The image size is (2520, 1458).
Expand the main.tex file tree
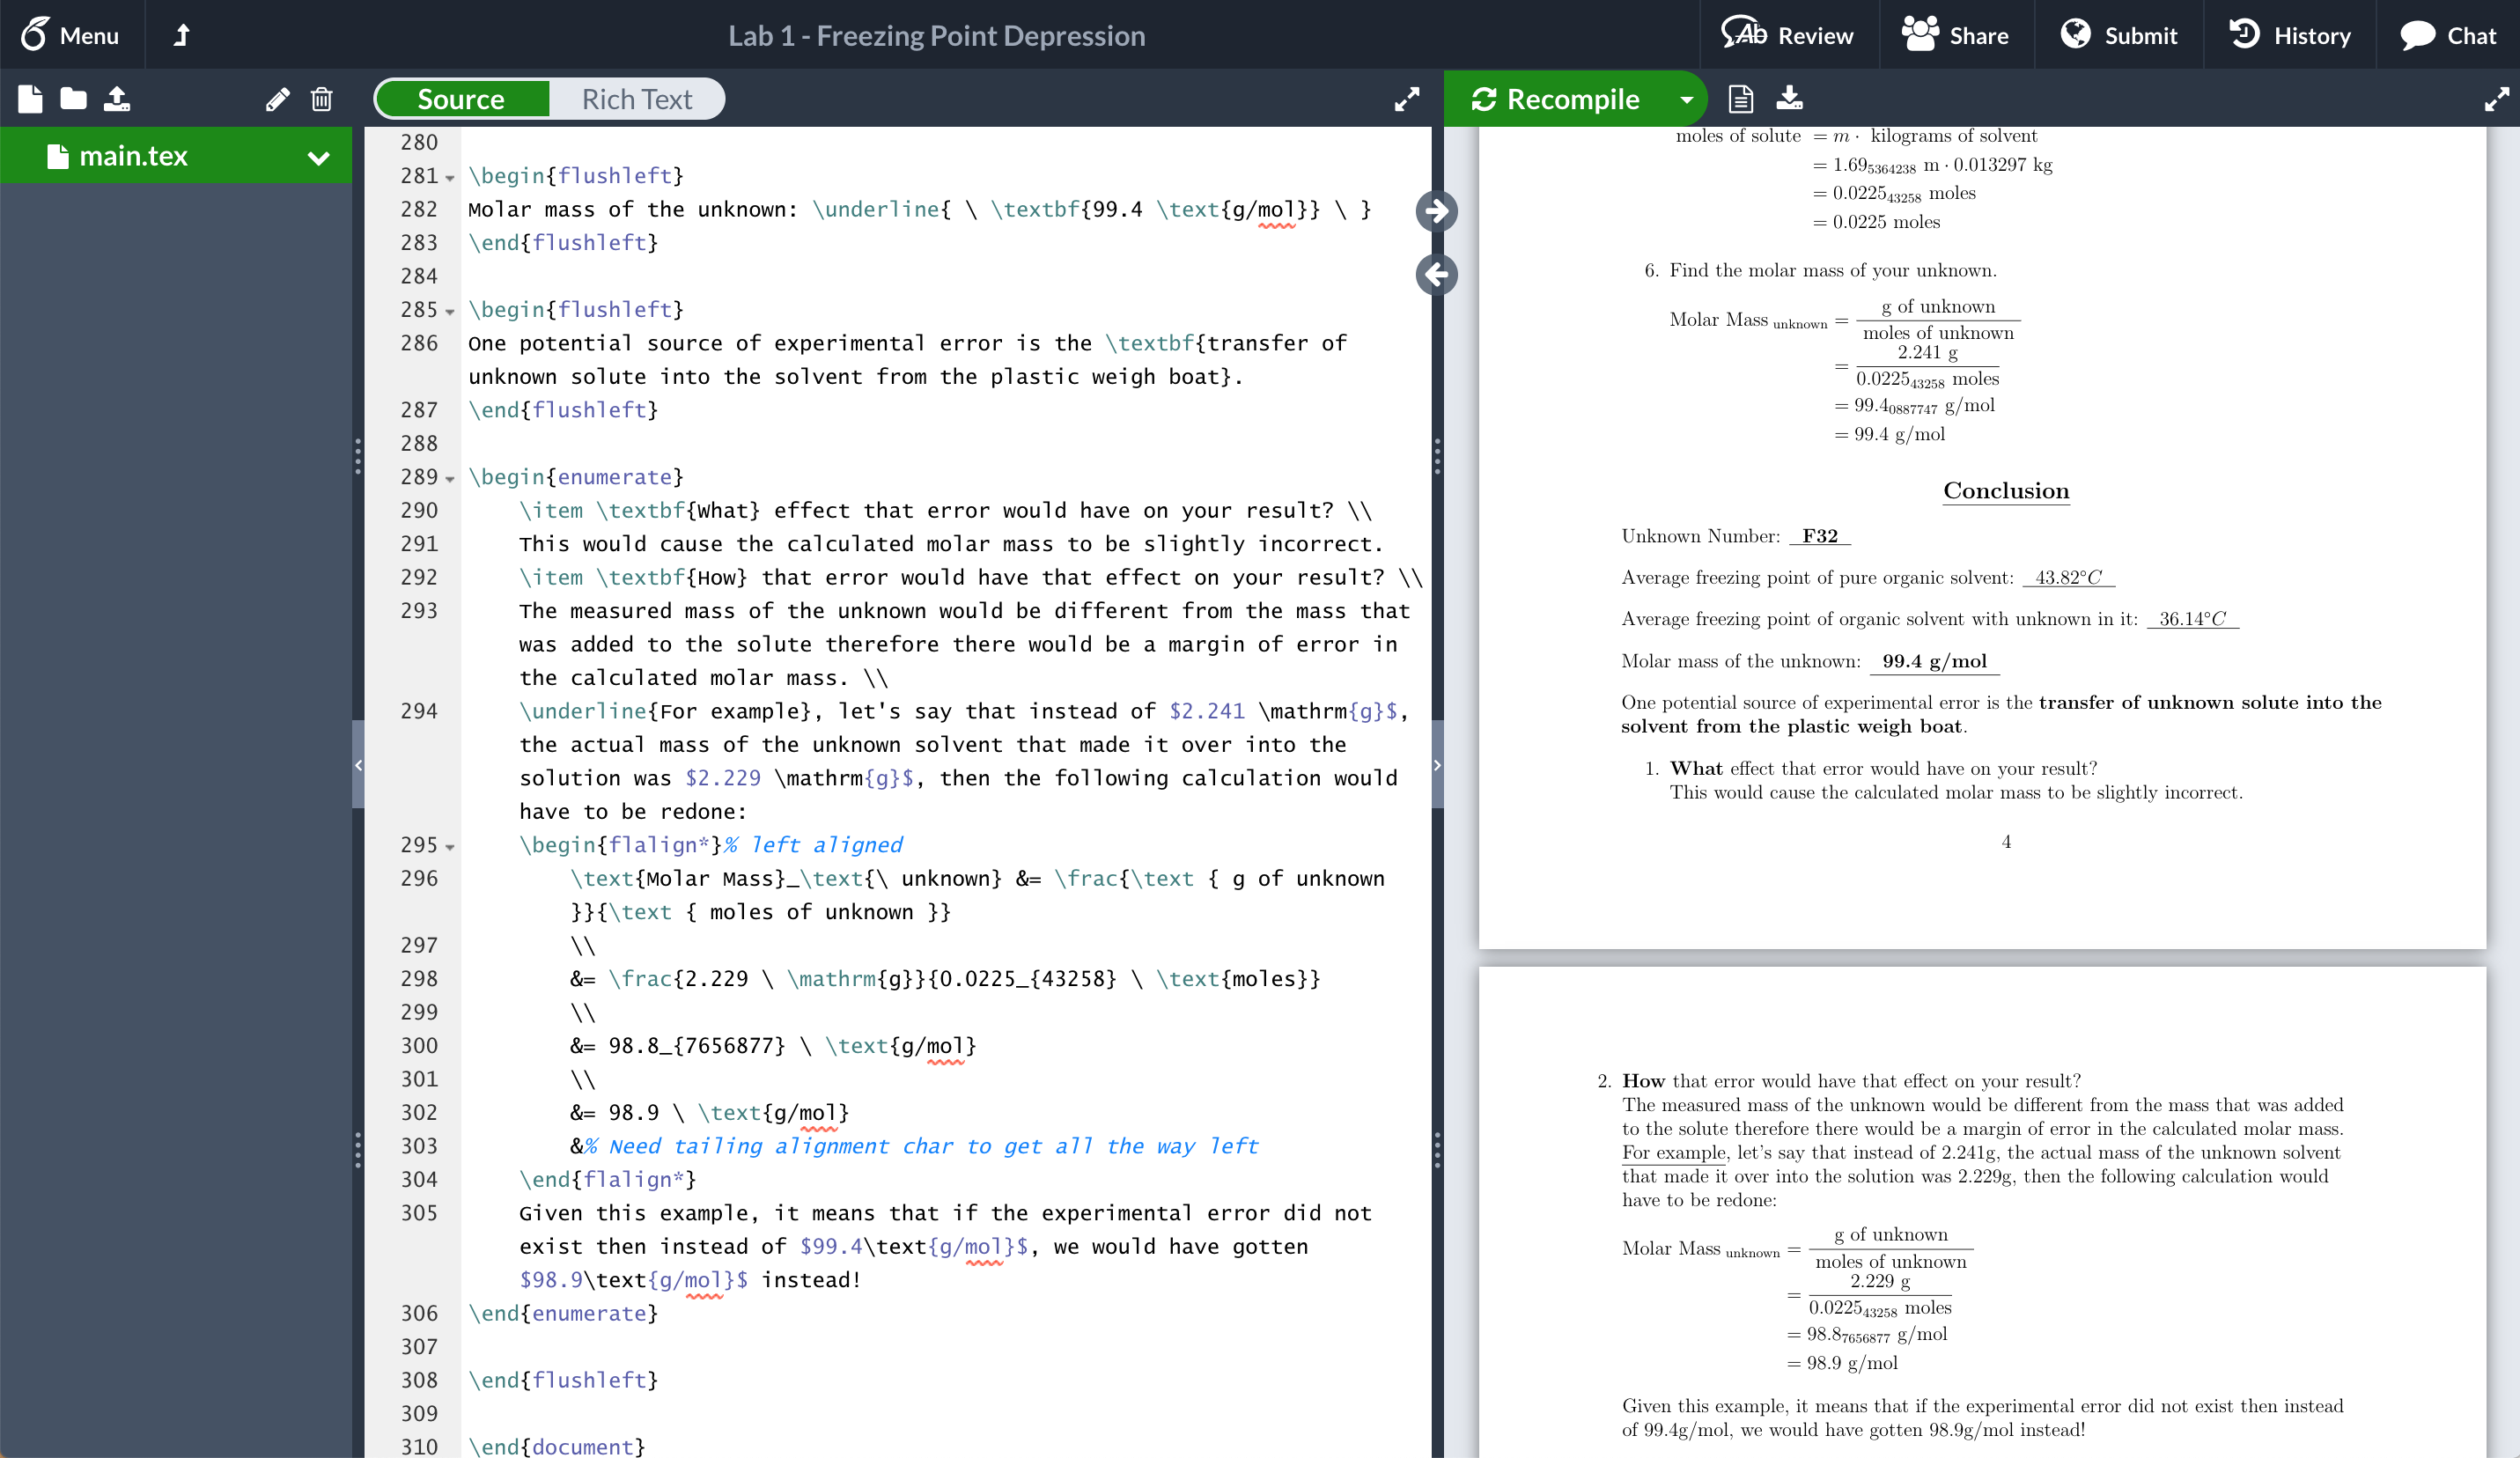click(x=320, y=156)
